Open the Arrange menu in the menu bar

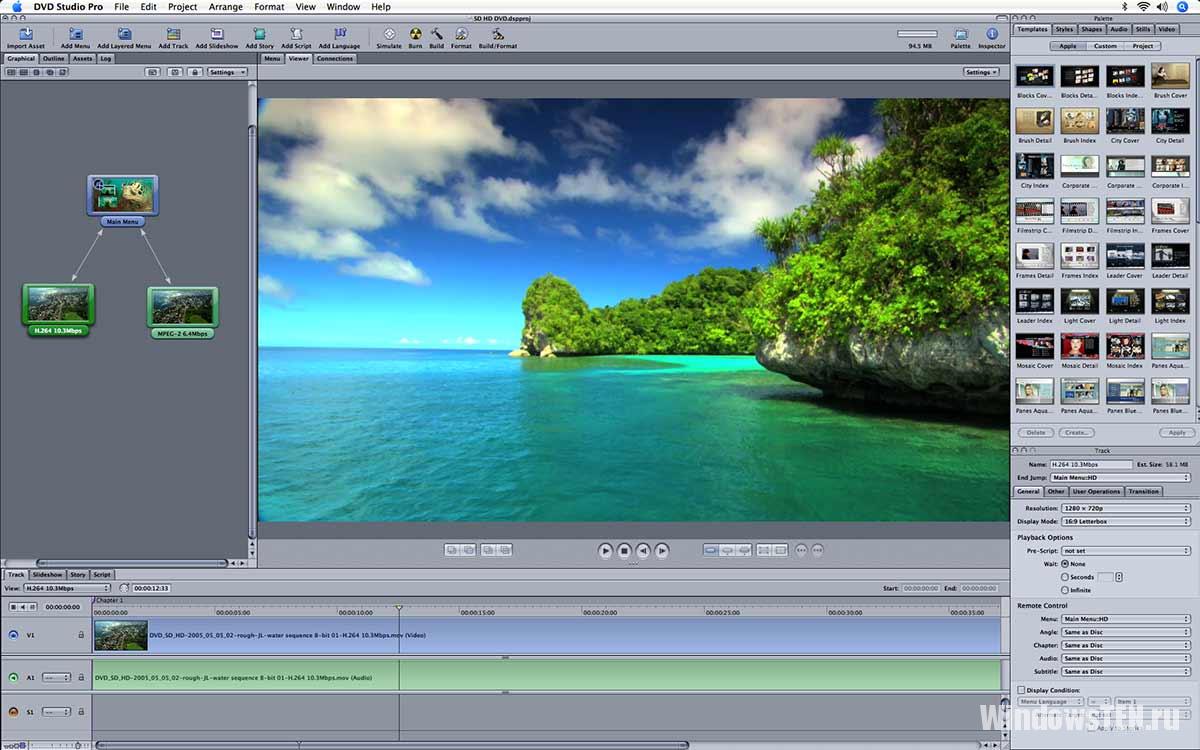[225, 7]
